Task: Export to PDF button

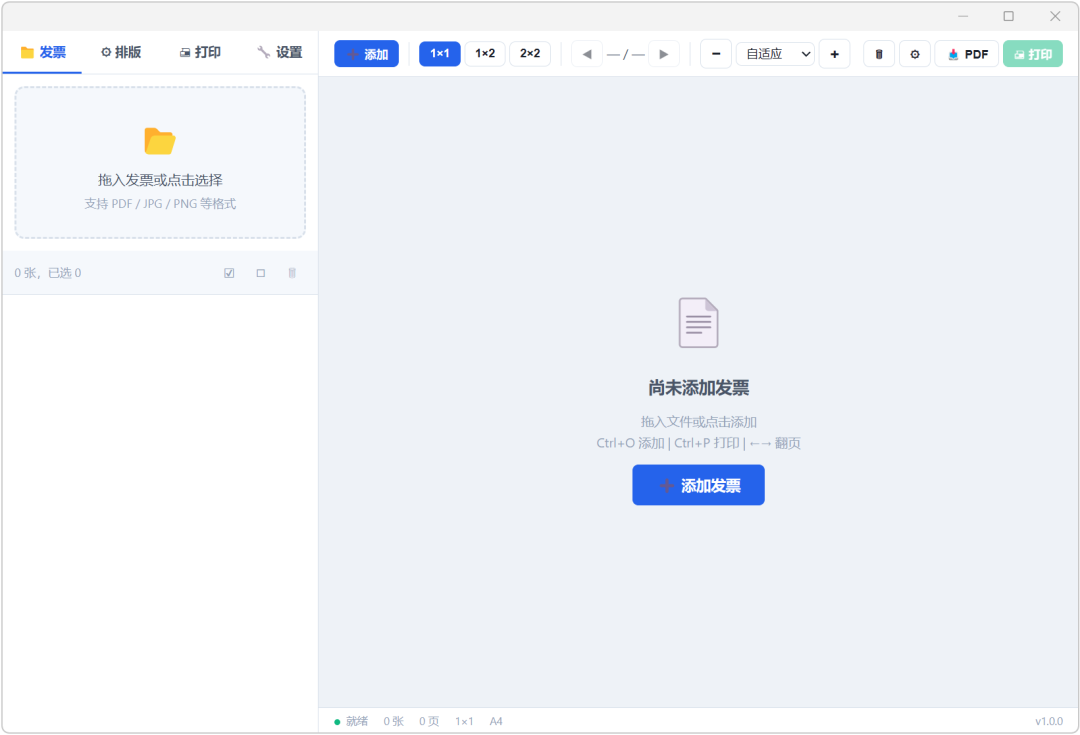Action: click(x=966, y=54)
